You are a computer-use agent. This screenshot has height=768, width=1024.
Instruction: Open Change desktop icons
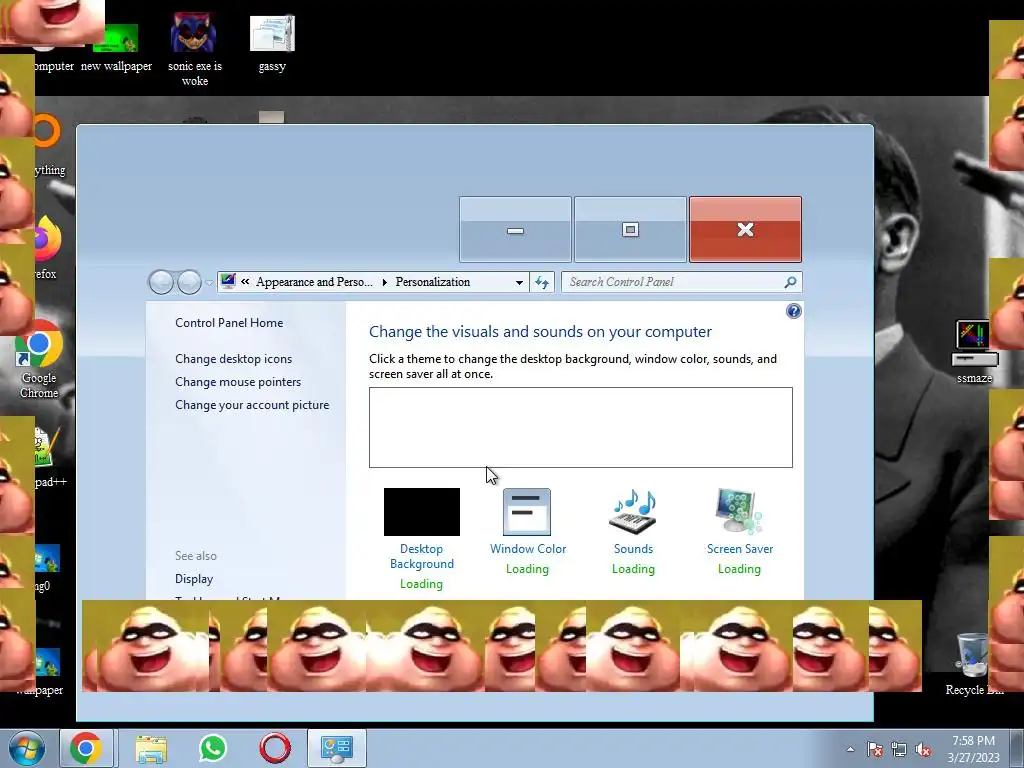click(233, 359)
